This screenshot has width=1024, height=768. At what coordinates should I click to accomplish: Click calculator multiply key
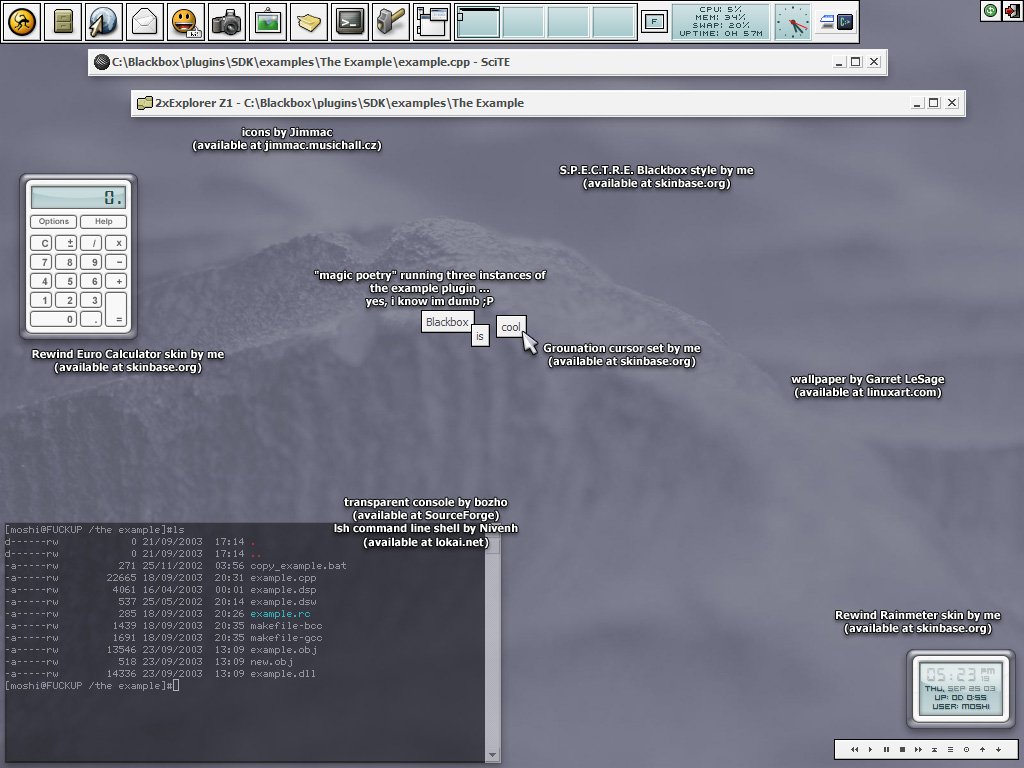[x=118, y=243]
